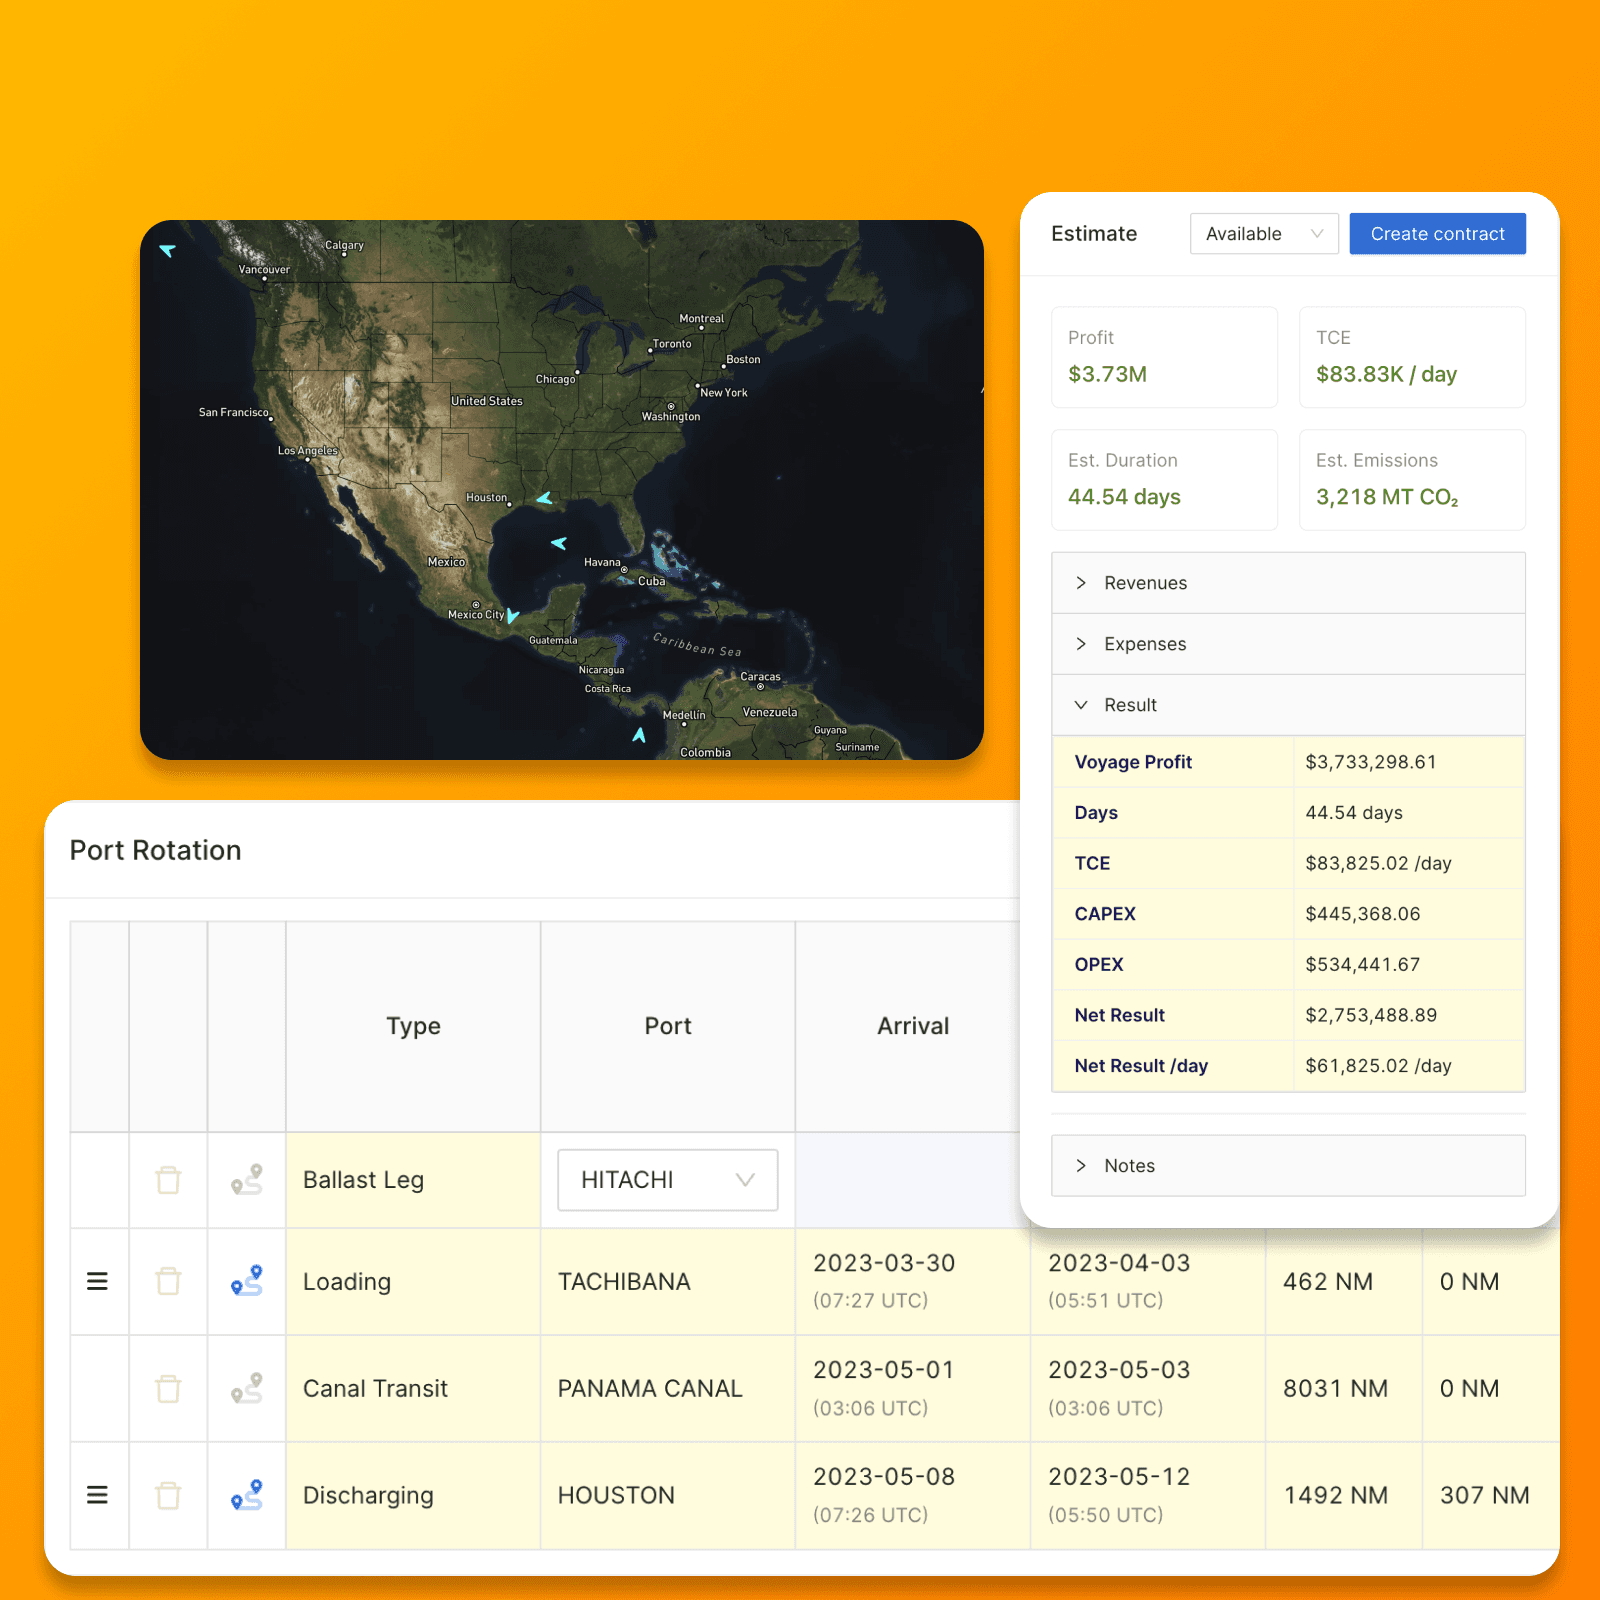Select the vessel marker beside Mexico City
Screen dimensions: 1600x1600
(512, 616)
